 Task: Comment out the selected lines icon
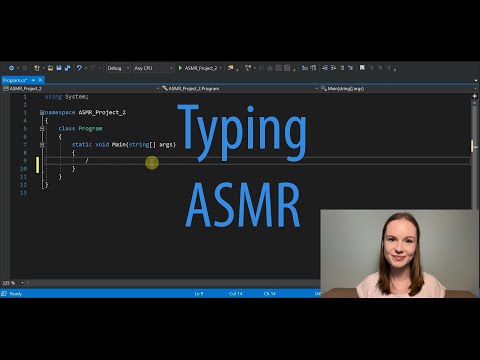[342, 68]
